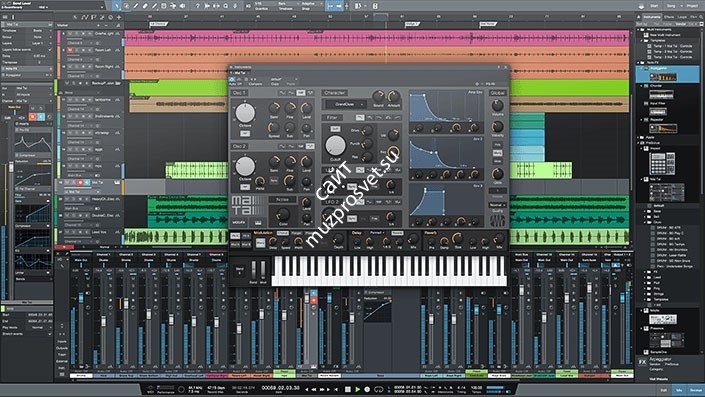The height and width of the screenshot is (397, 705).
Task: Select the Bend tool in the toolbar
Action: [x=173, y=6]
